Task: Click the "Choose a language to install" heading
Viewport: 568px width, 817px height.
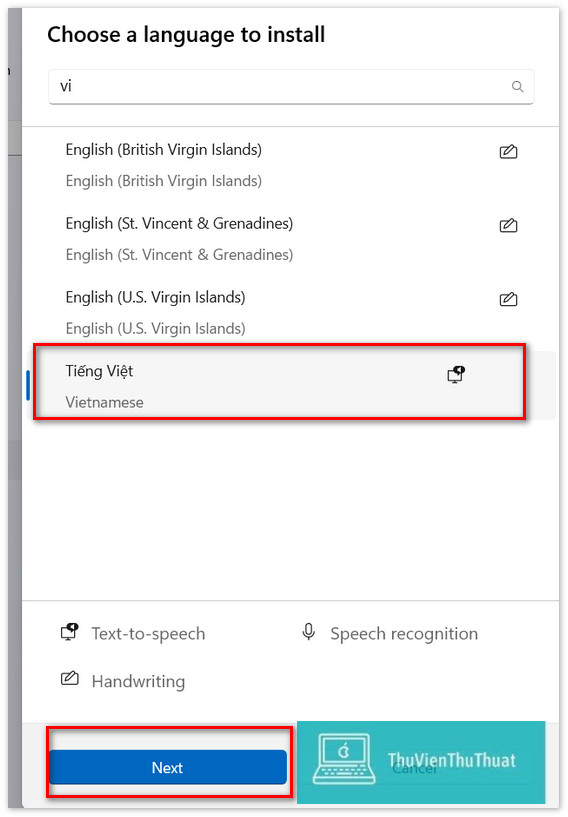Action: [x=186, y=35]
